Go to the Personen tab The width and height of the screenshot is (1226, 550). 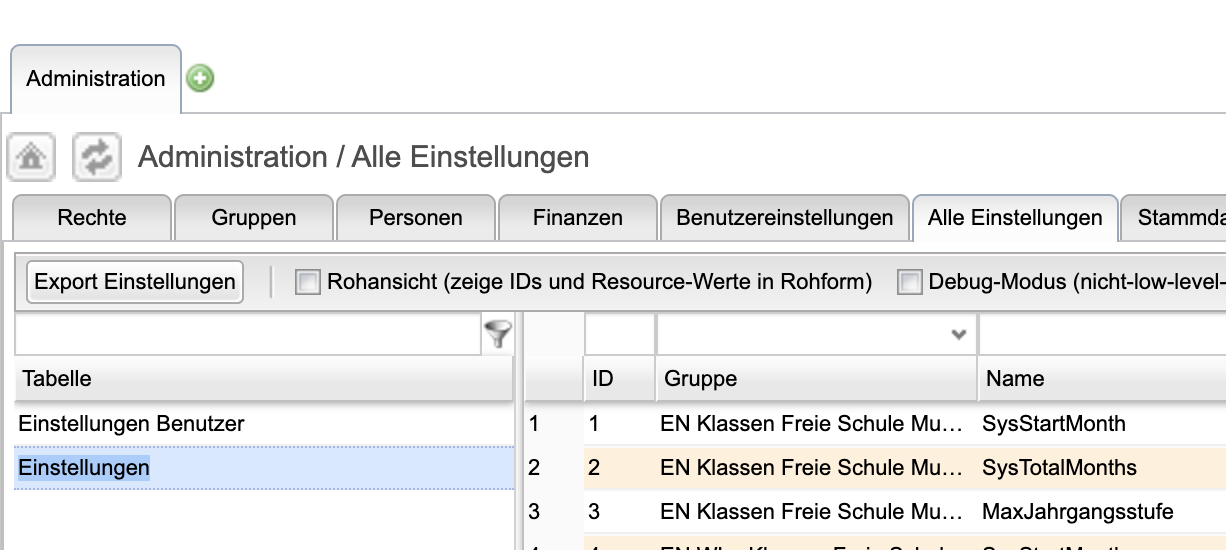coord(416,217)
